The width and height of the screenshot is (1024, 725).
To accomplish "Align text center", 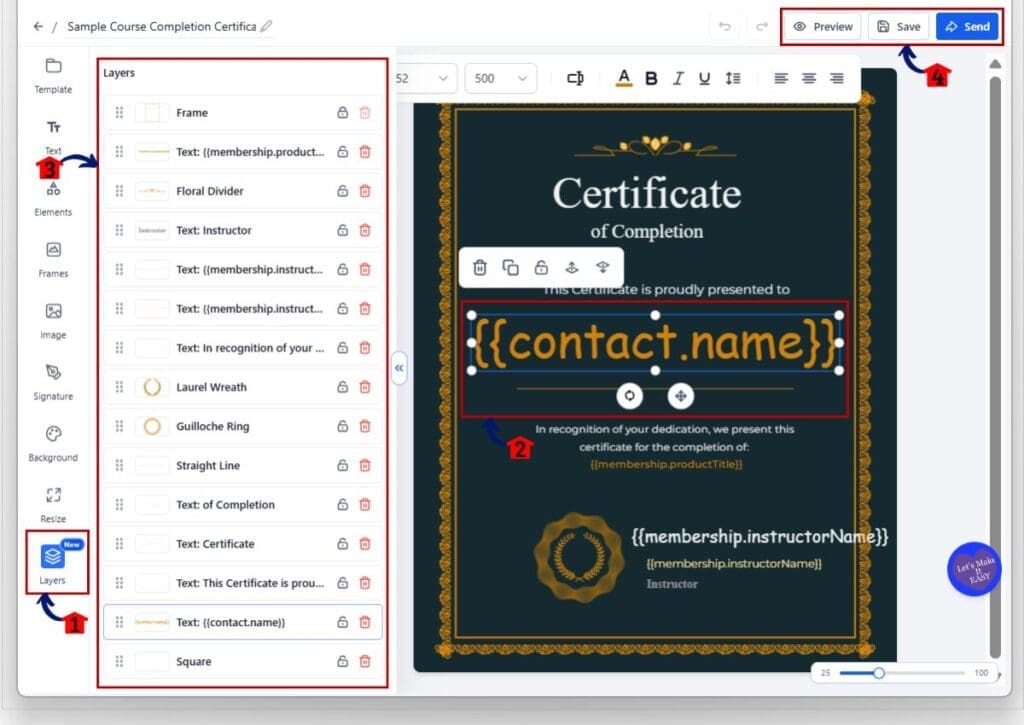I will pos(808,78).
